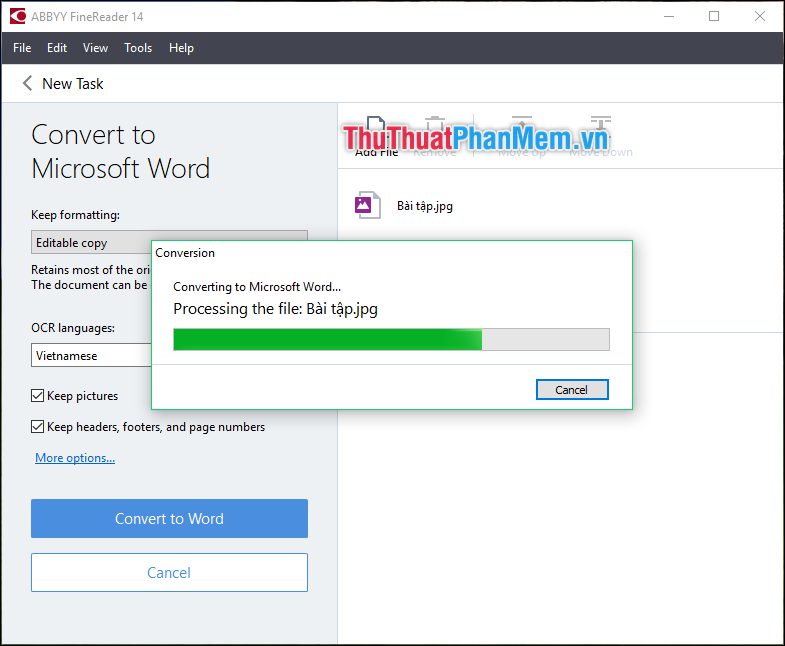Cancel the conversion in the dialog
The width and height of the screenshot is (785, 646).
click(572, 390)
